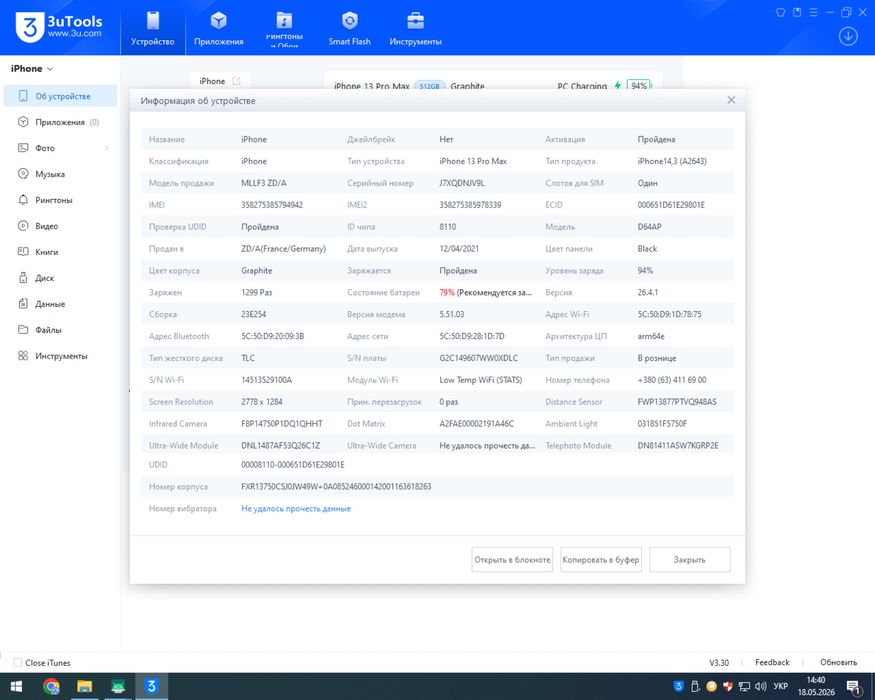875x700 pixels.
Task: Click version V3.30 in status bar
Action: point(719,663)
